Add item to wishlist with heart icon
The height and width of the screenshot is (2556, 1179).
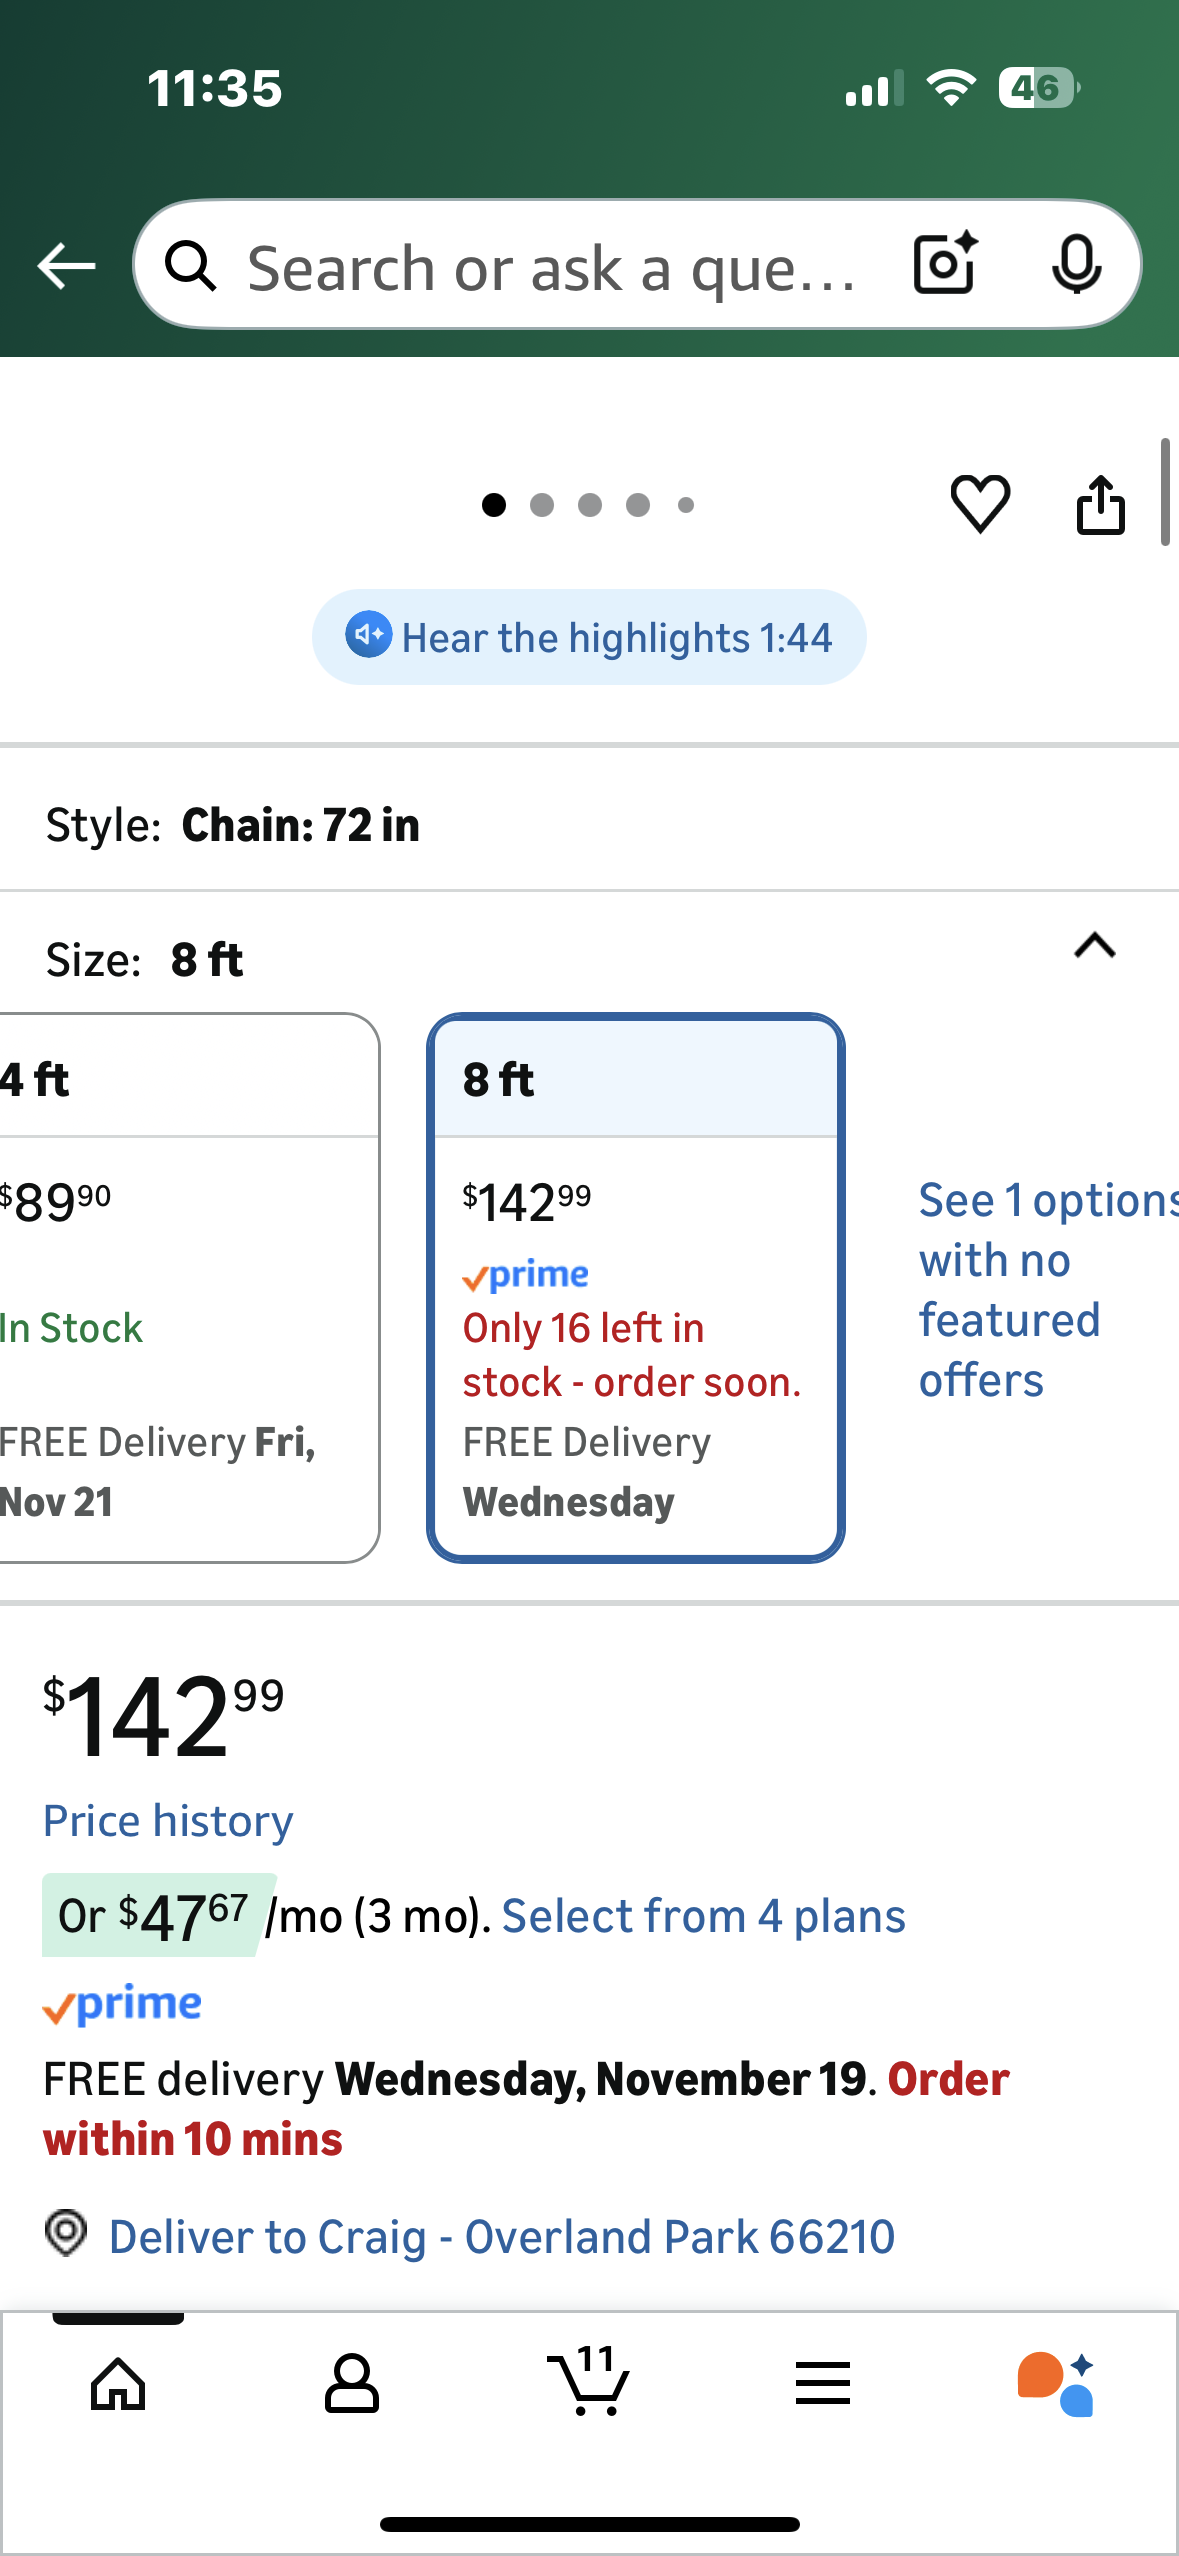coord(980,503)
